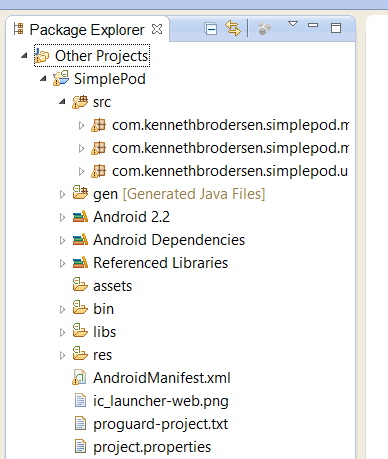
Task: Close the Package Explorer tab
Action: 157,29
